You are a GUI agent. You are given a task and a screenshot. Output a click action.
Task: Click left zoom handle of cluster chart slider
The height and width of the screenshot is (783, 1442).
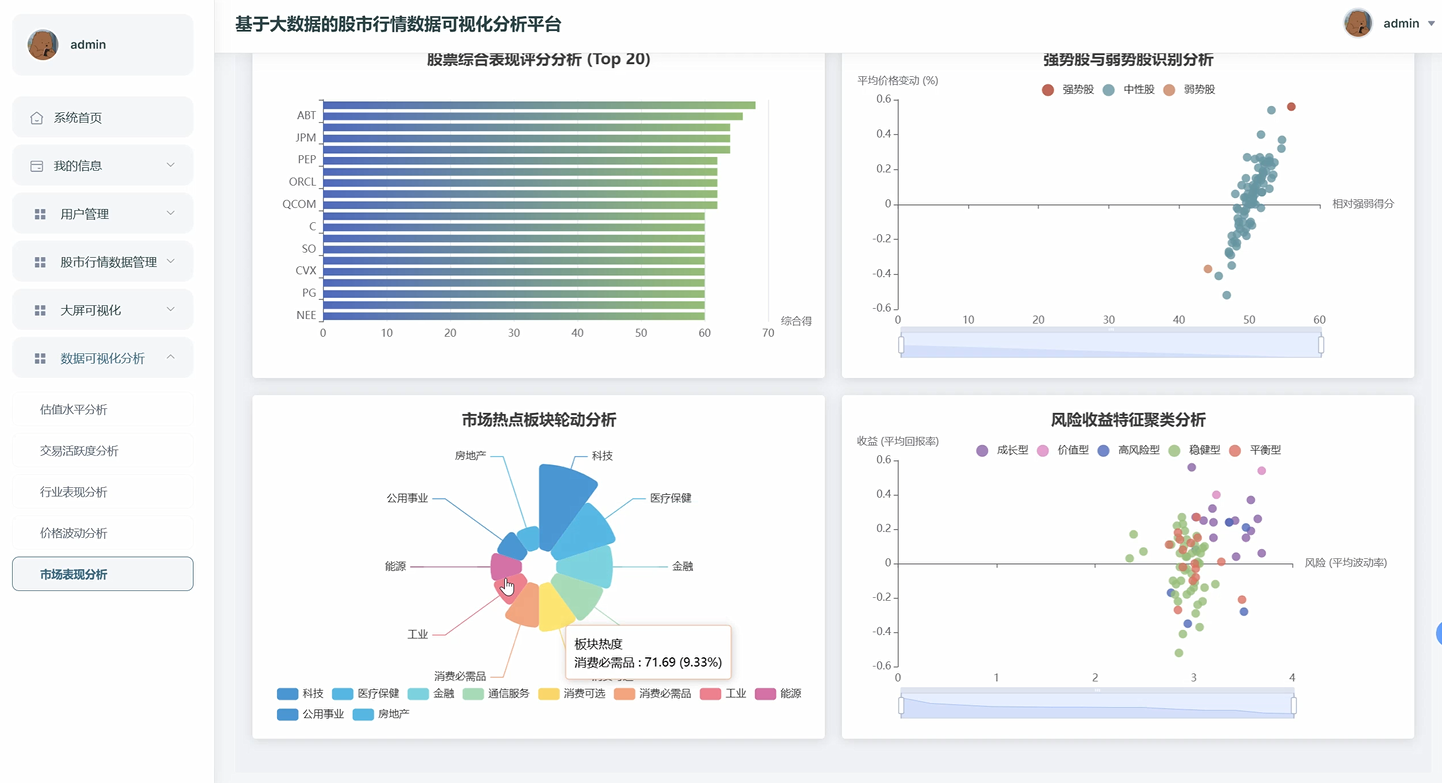[x=901, y=706]
